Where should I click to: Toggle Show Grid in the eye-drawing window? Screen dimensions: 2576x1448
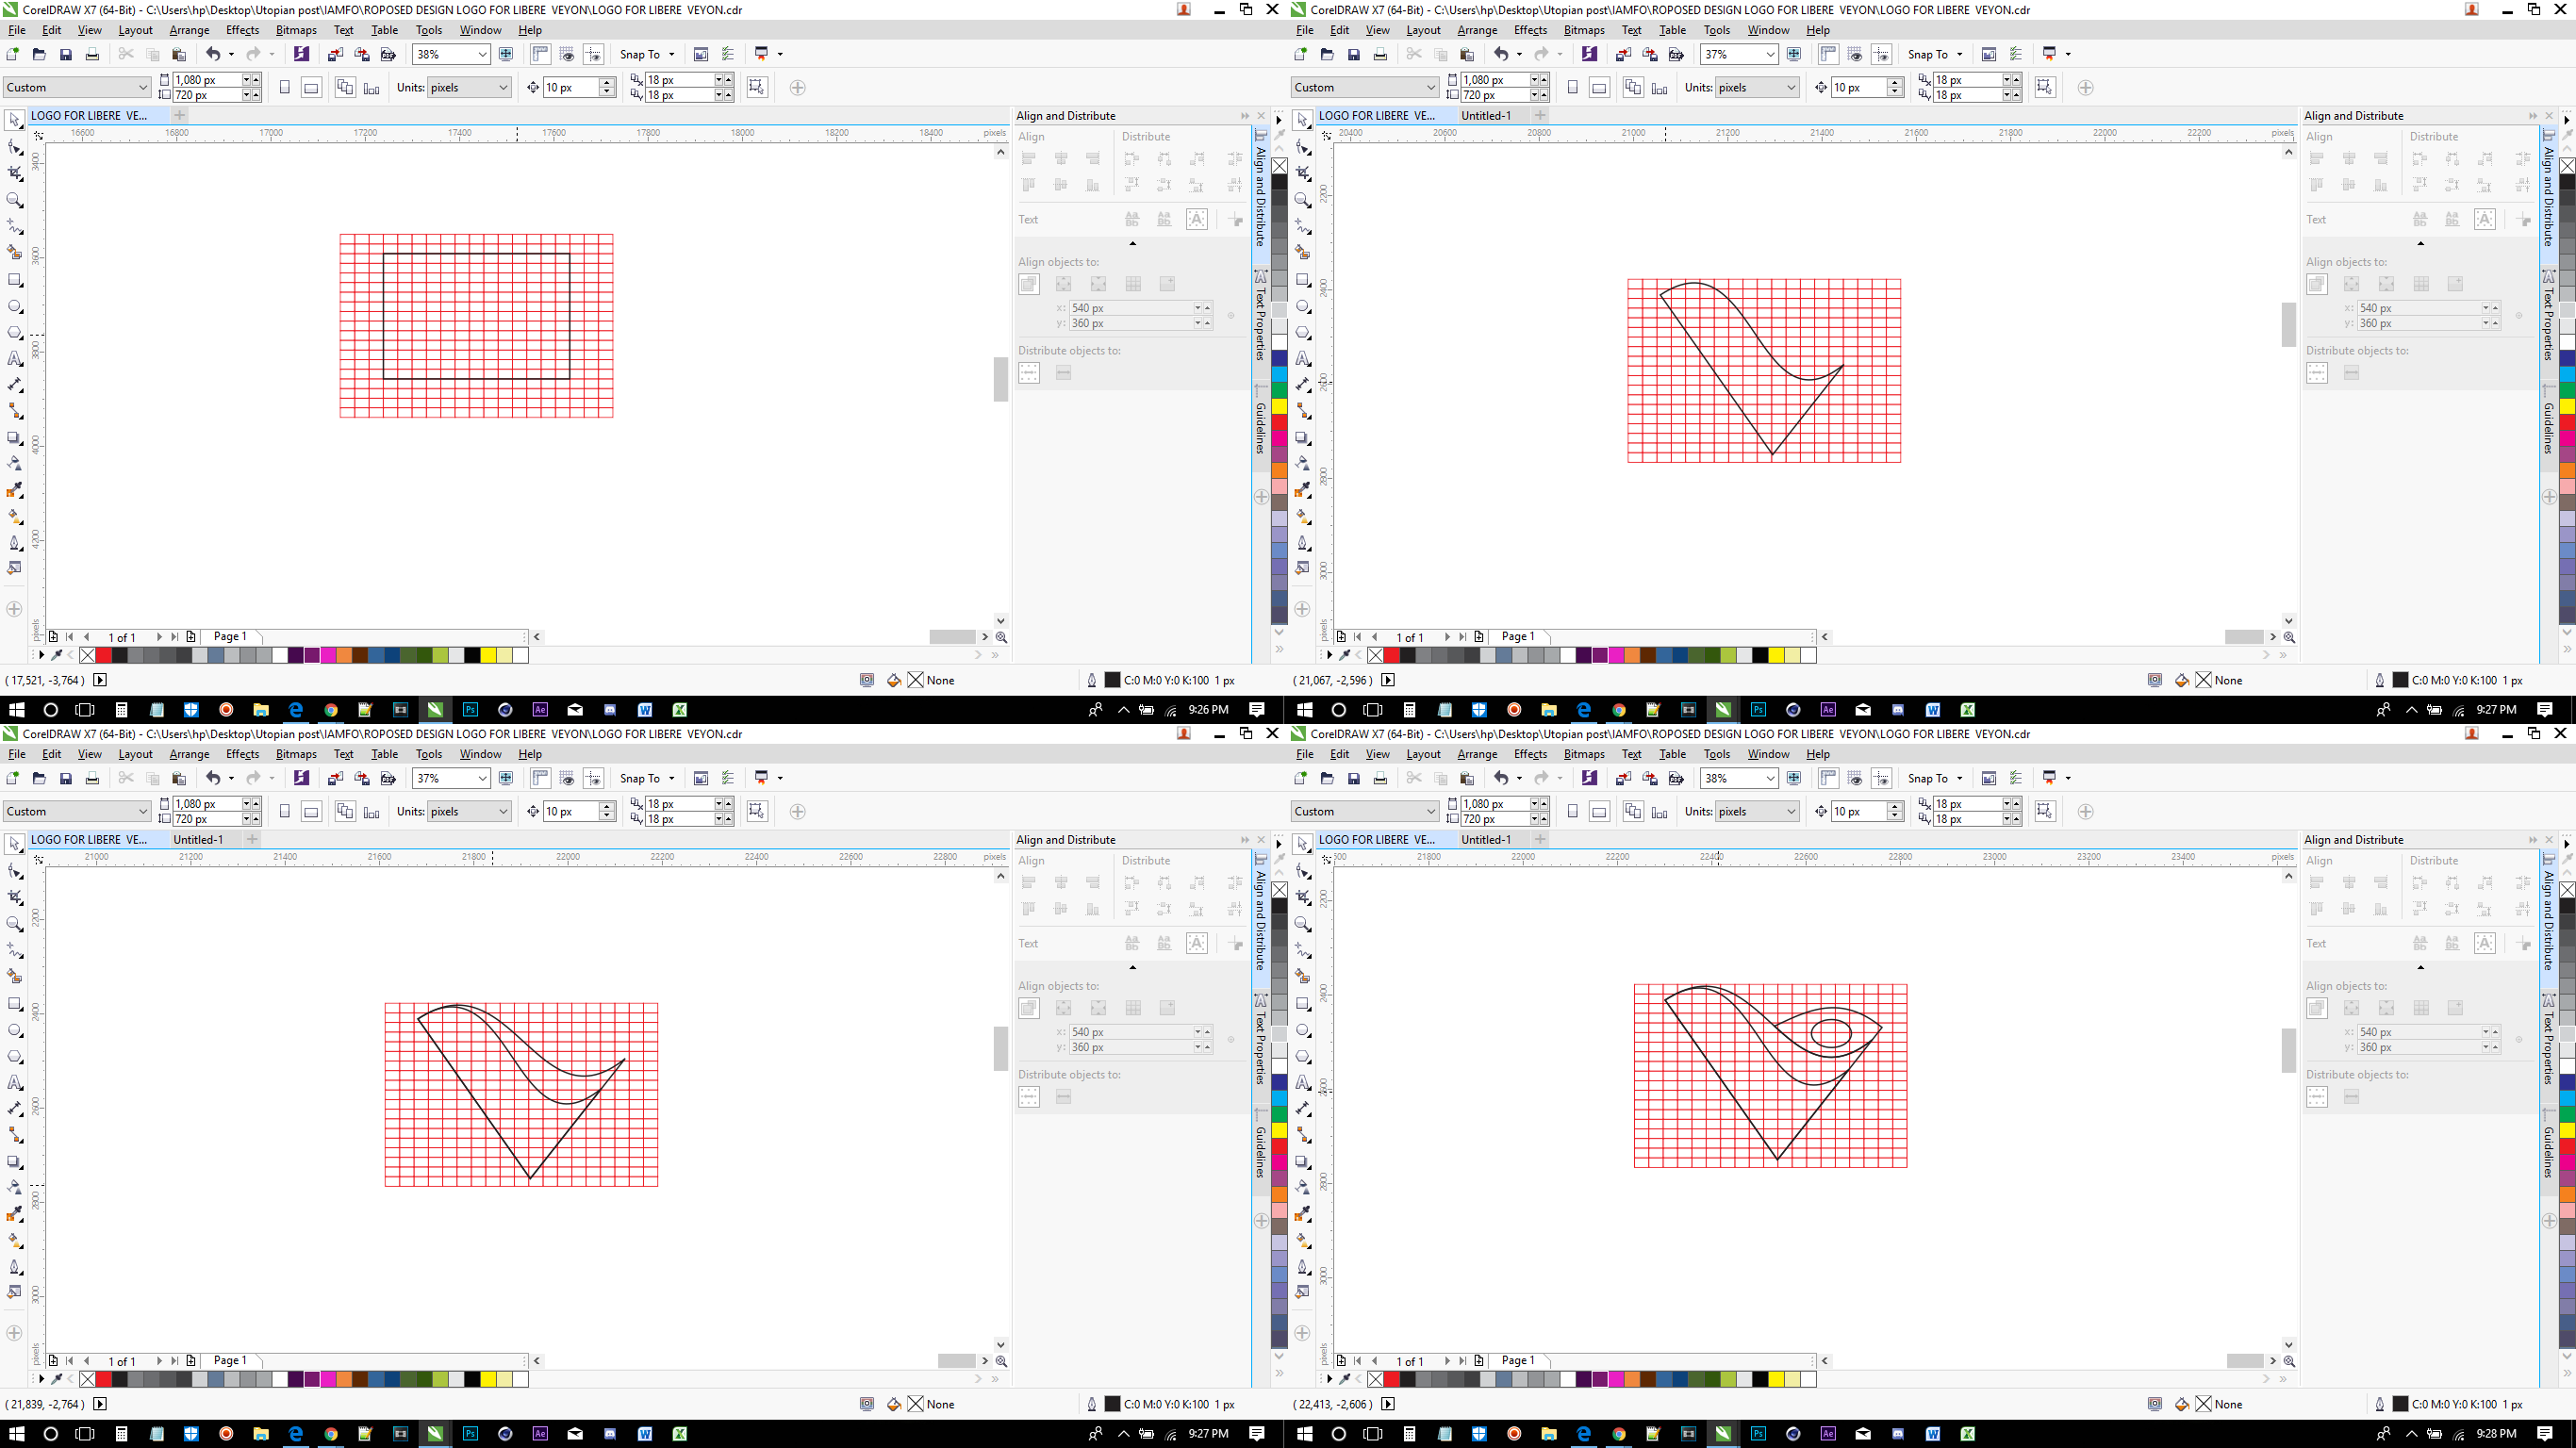[x=1855, y=778]
